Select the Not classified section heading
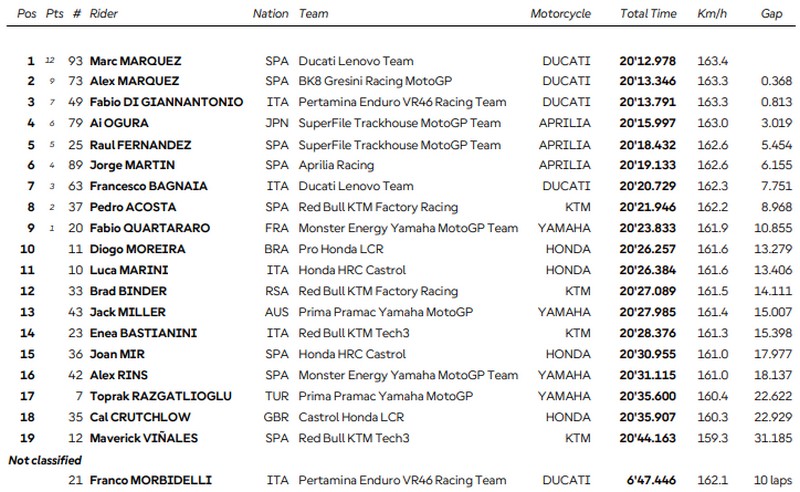800x492 pixels. click(45, 460)
